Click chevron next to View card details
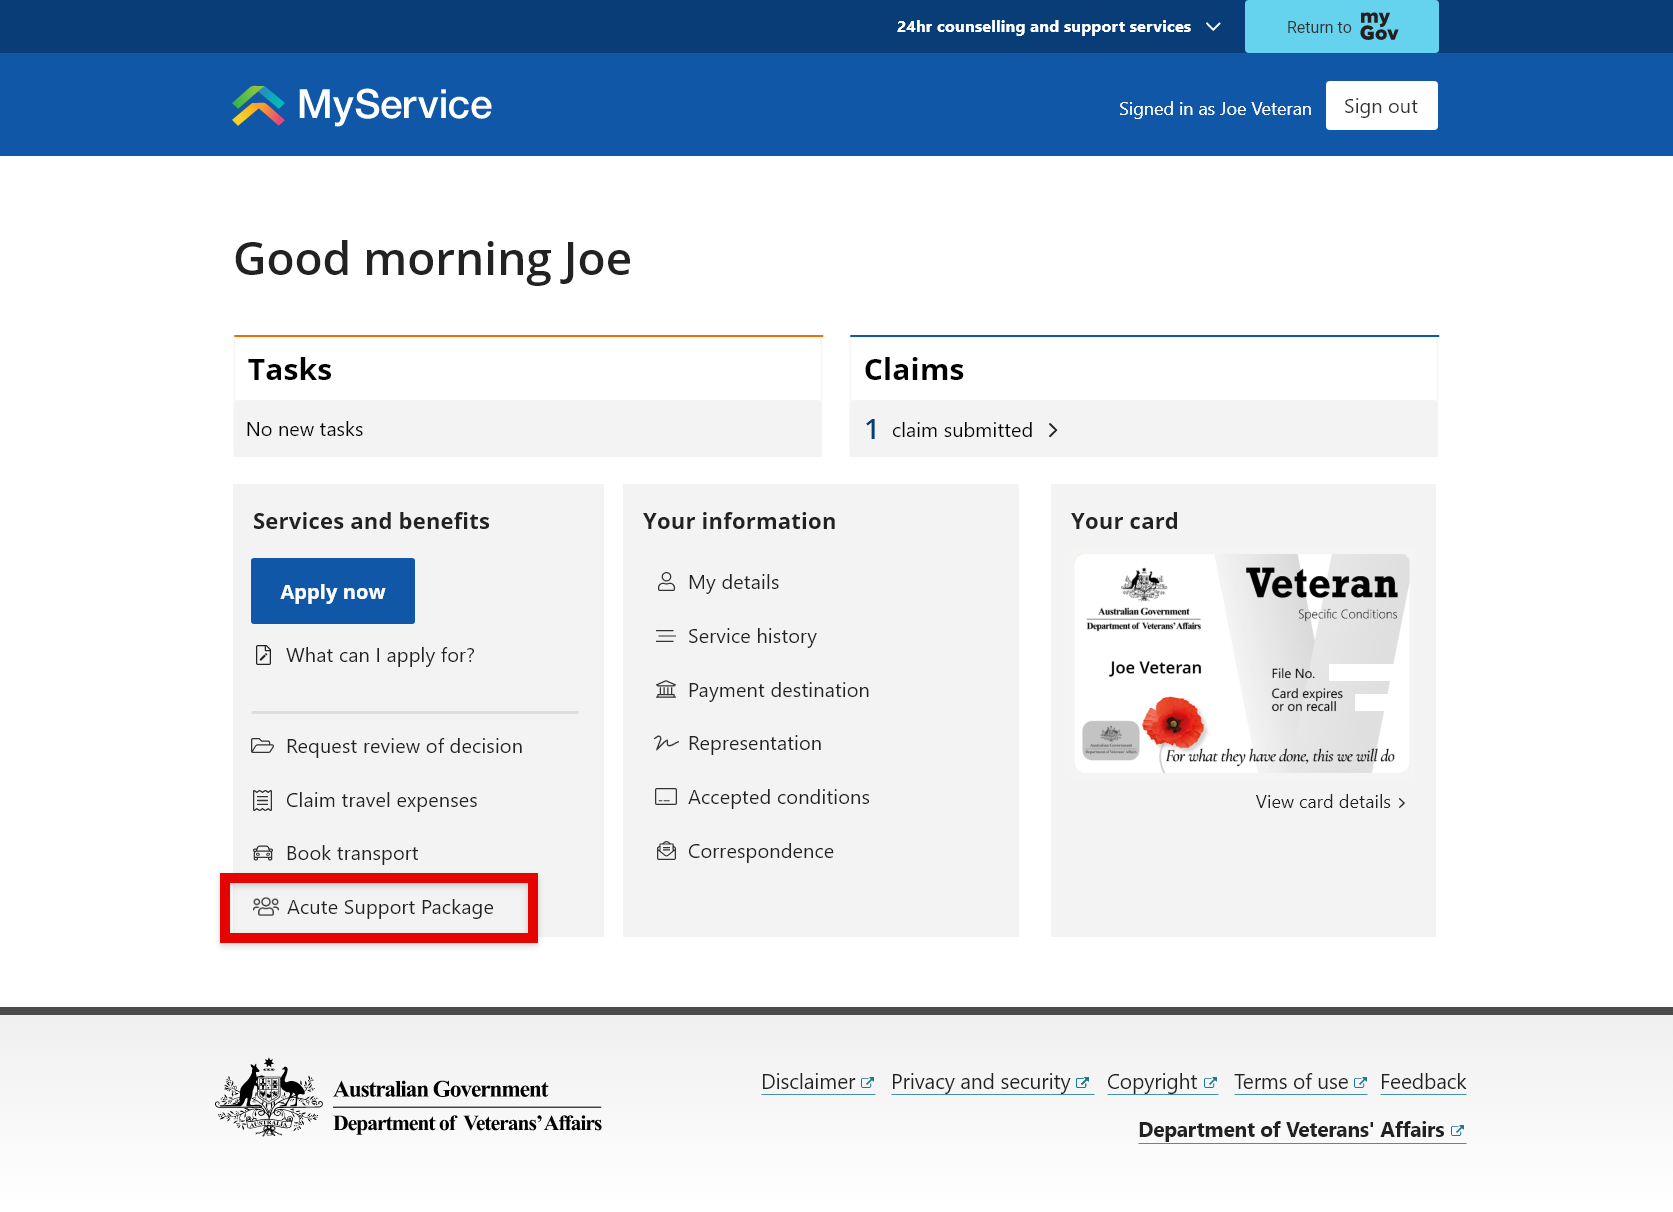 [1402, 802]
